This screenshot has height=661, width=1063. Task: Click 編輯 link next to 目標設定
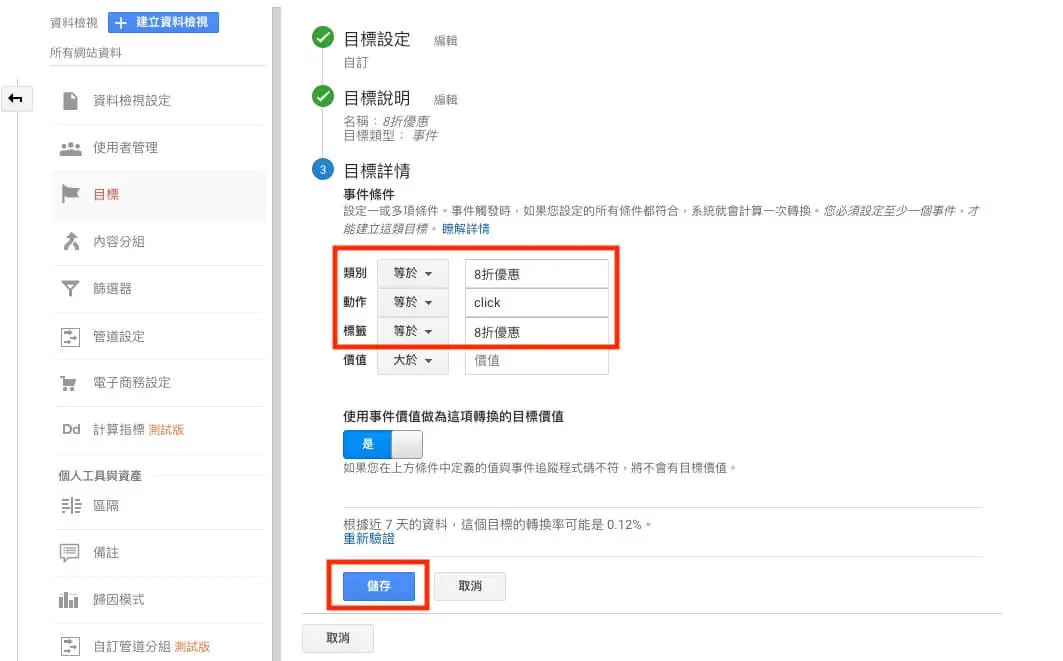point(445,41)
